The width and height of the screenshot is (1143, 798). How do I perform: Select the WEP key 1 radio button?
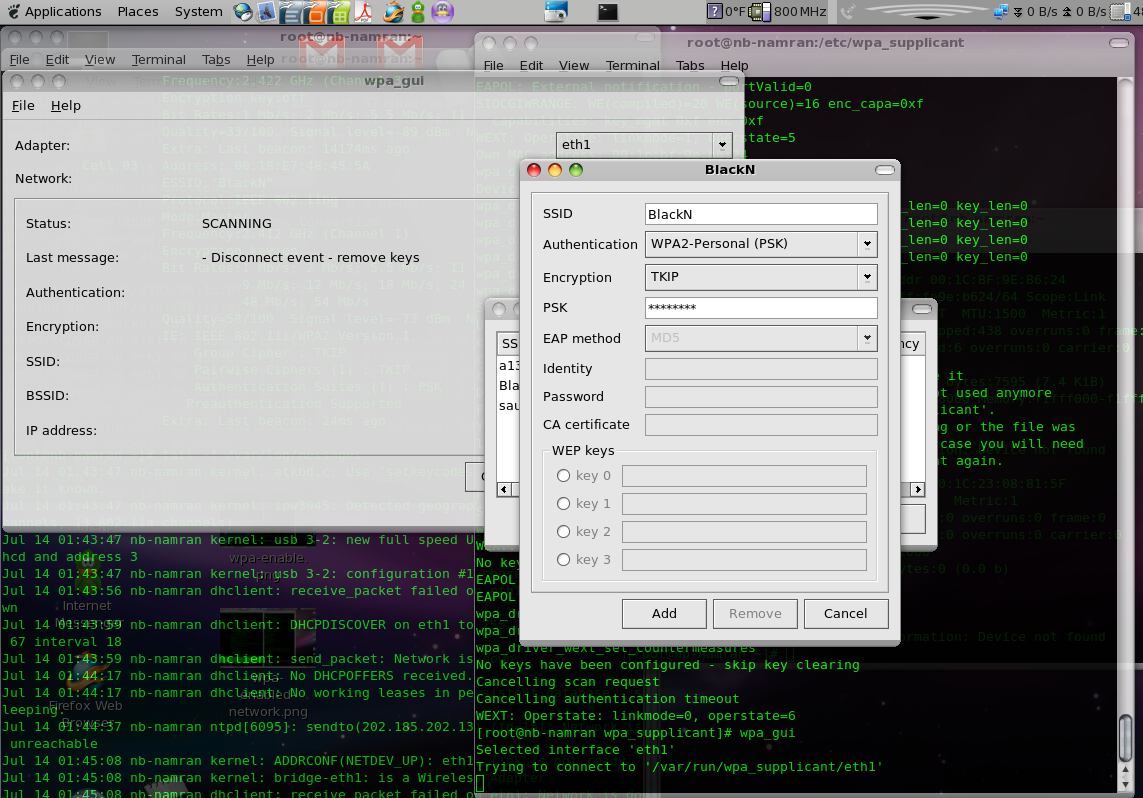(x=564, y=504)
